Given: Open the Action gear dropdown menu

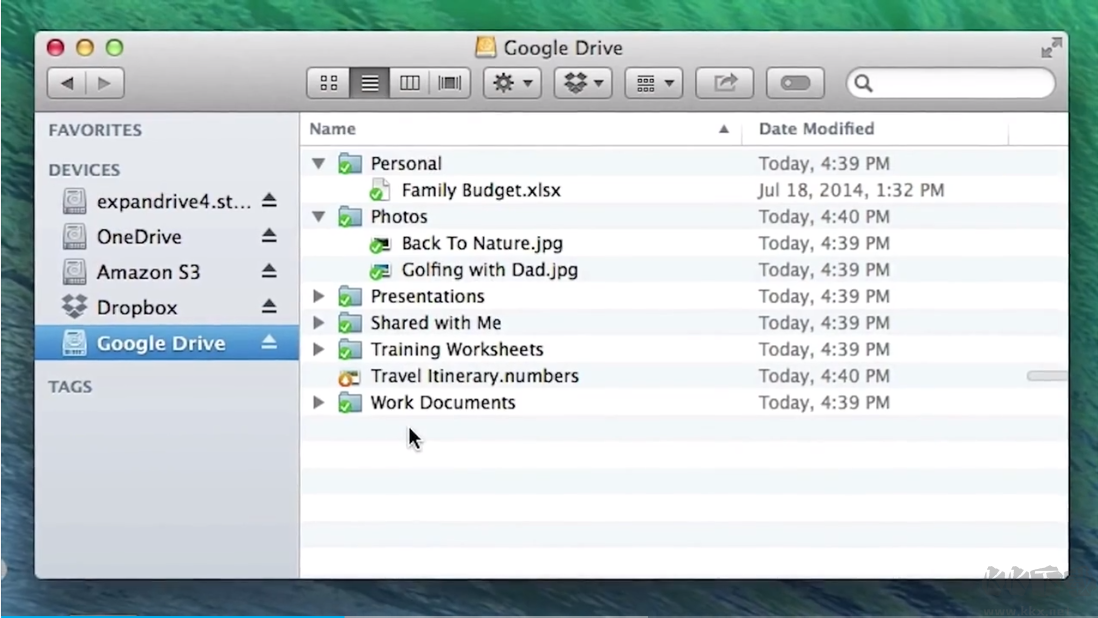Looking at the screenshot, I should (x=512, y=83).
